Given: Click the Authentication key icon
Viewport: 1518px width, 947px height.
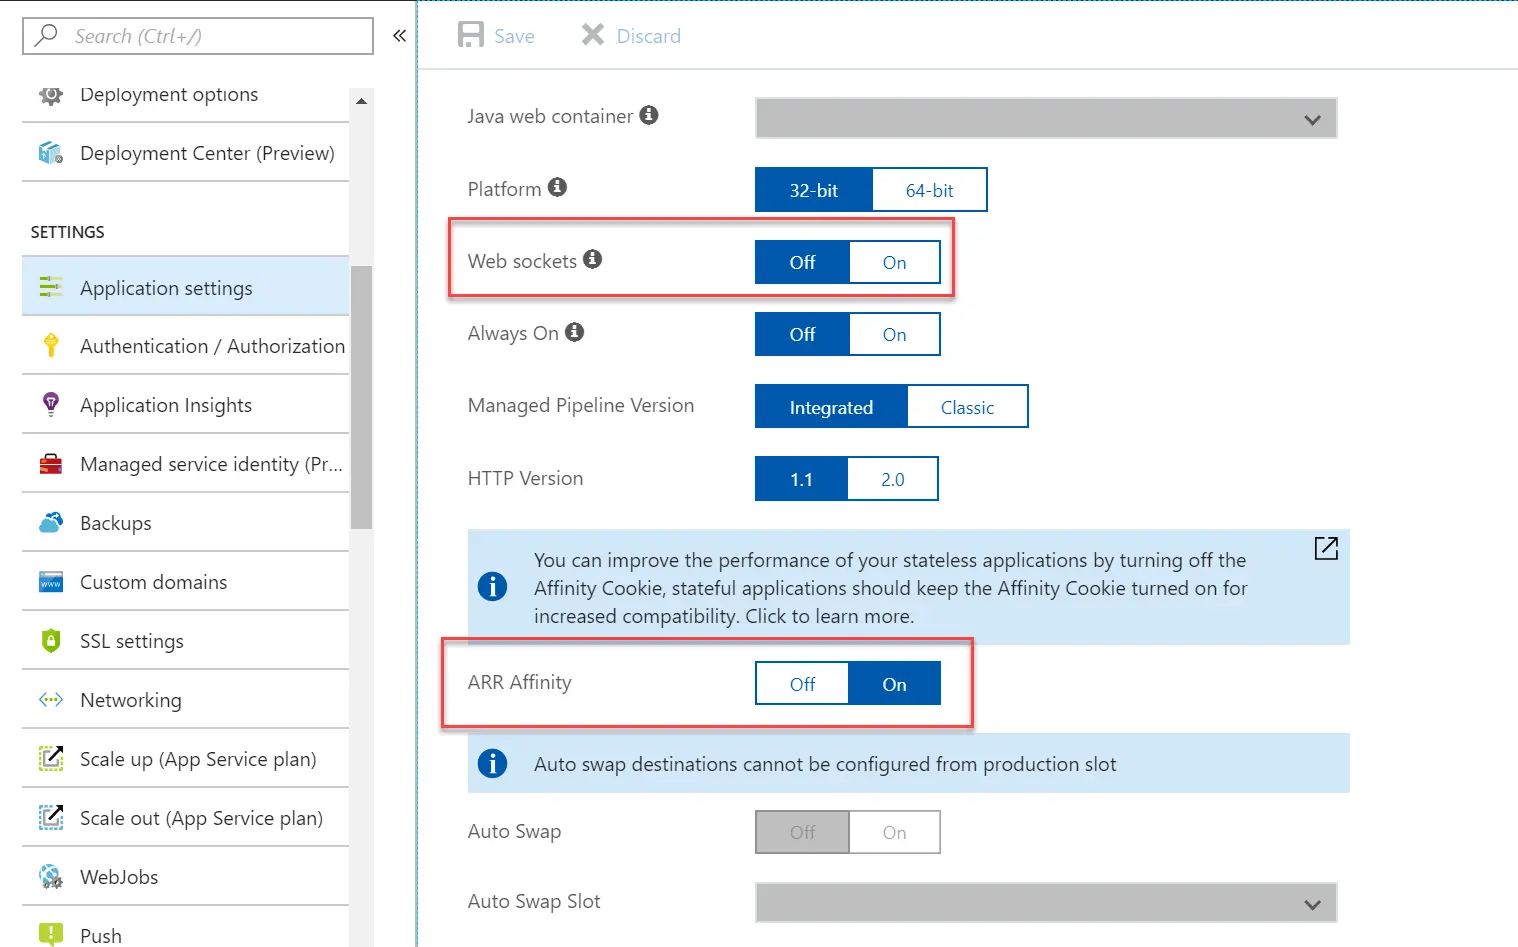Looking at the screenshot, I should pos(50,346).
